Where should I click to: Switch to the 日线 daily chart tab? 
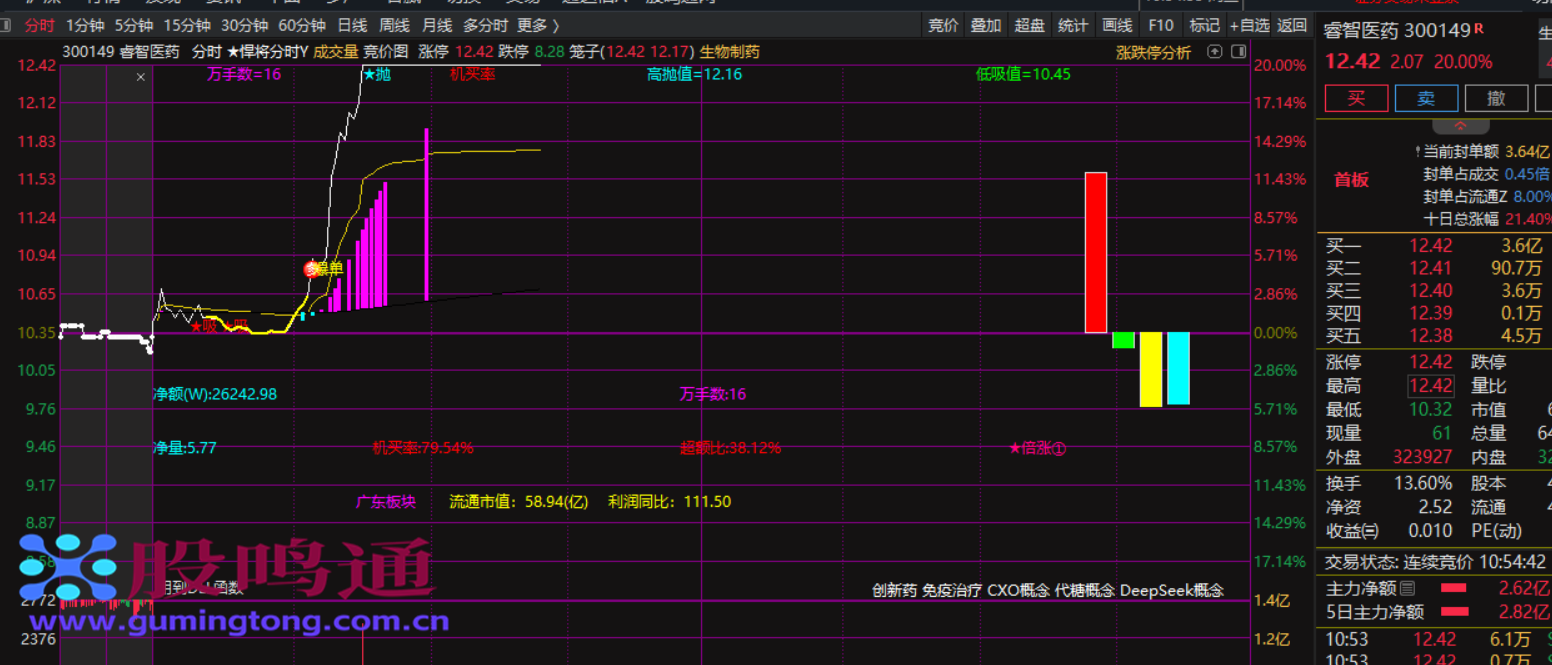tap(352, 26)
